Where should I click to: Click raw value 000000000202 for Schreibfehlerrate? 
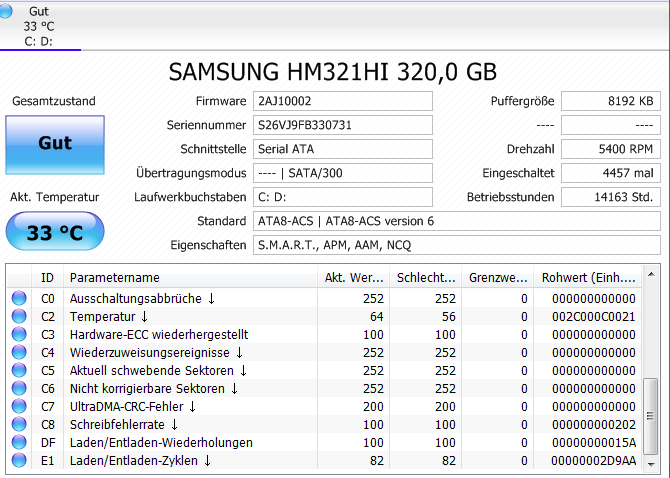coord(594,425)
